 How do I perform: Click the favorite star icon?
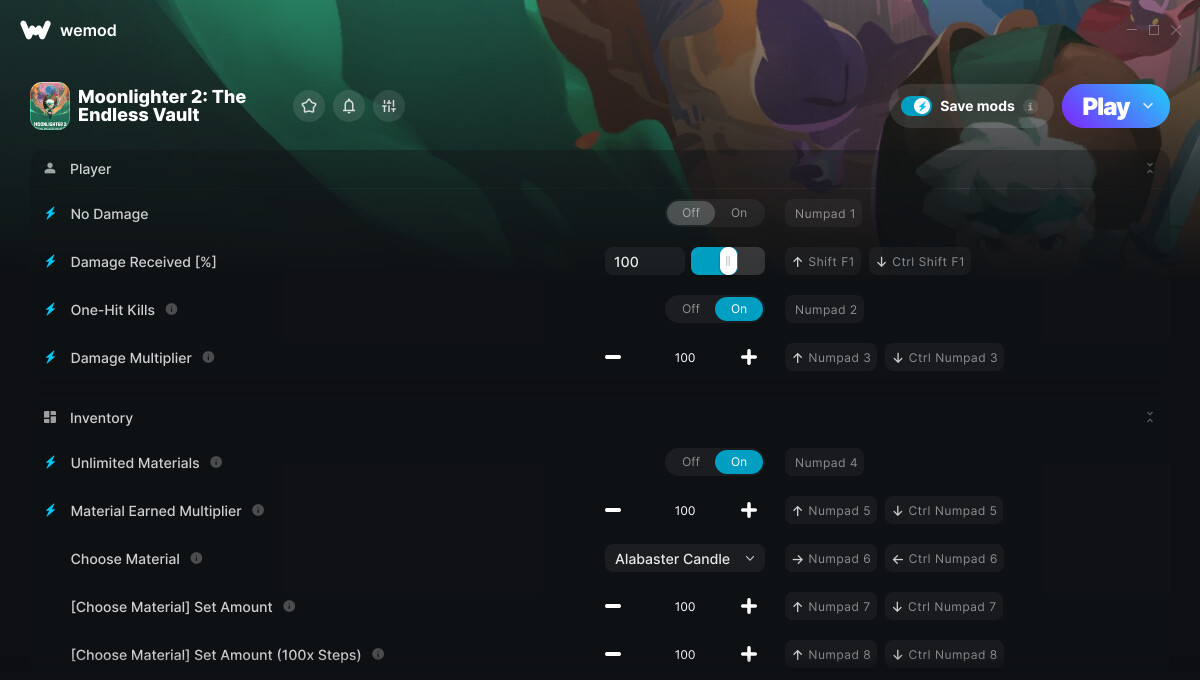[x=309, y=106]
